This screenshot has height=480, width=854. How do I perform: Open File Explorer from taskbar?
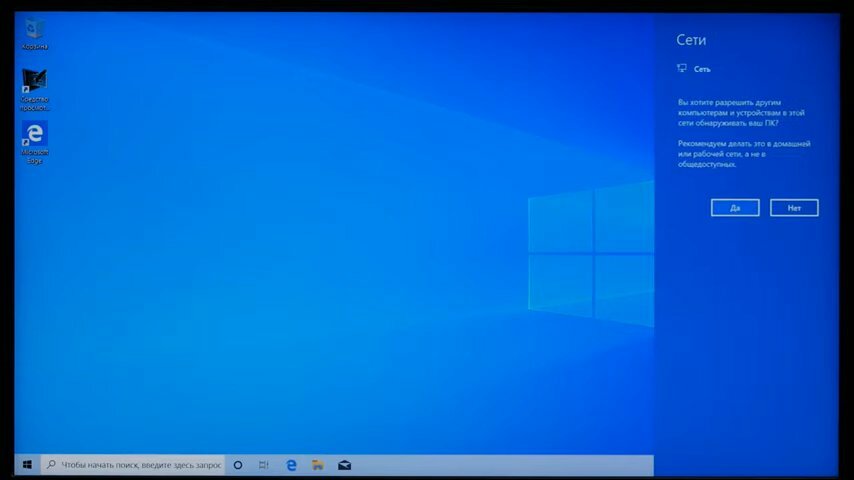[x=318, y=465]
